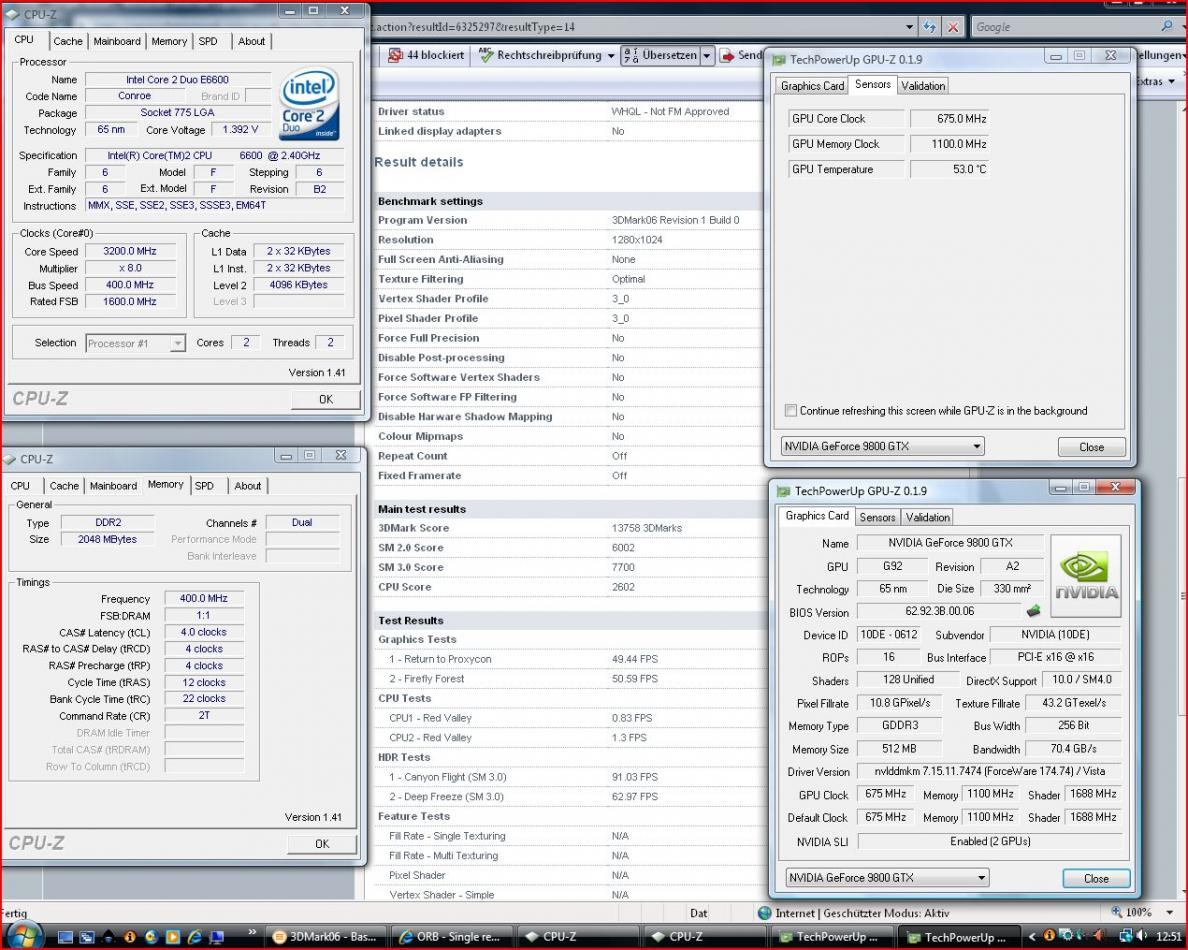Click the Switch between windows quick launch icon

(x=86, y=937)
